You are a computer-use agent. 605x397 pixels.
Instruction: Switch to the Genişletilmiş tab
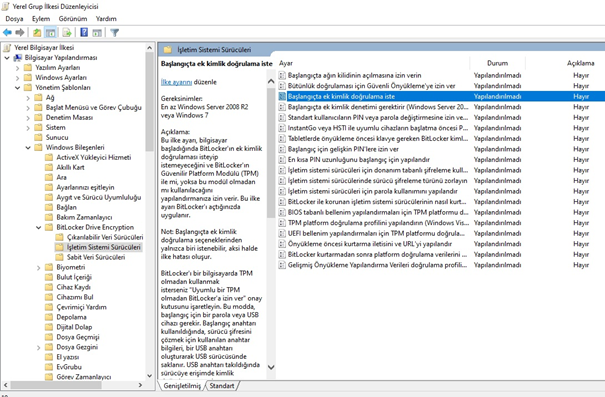click(182, 385)
